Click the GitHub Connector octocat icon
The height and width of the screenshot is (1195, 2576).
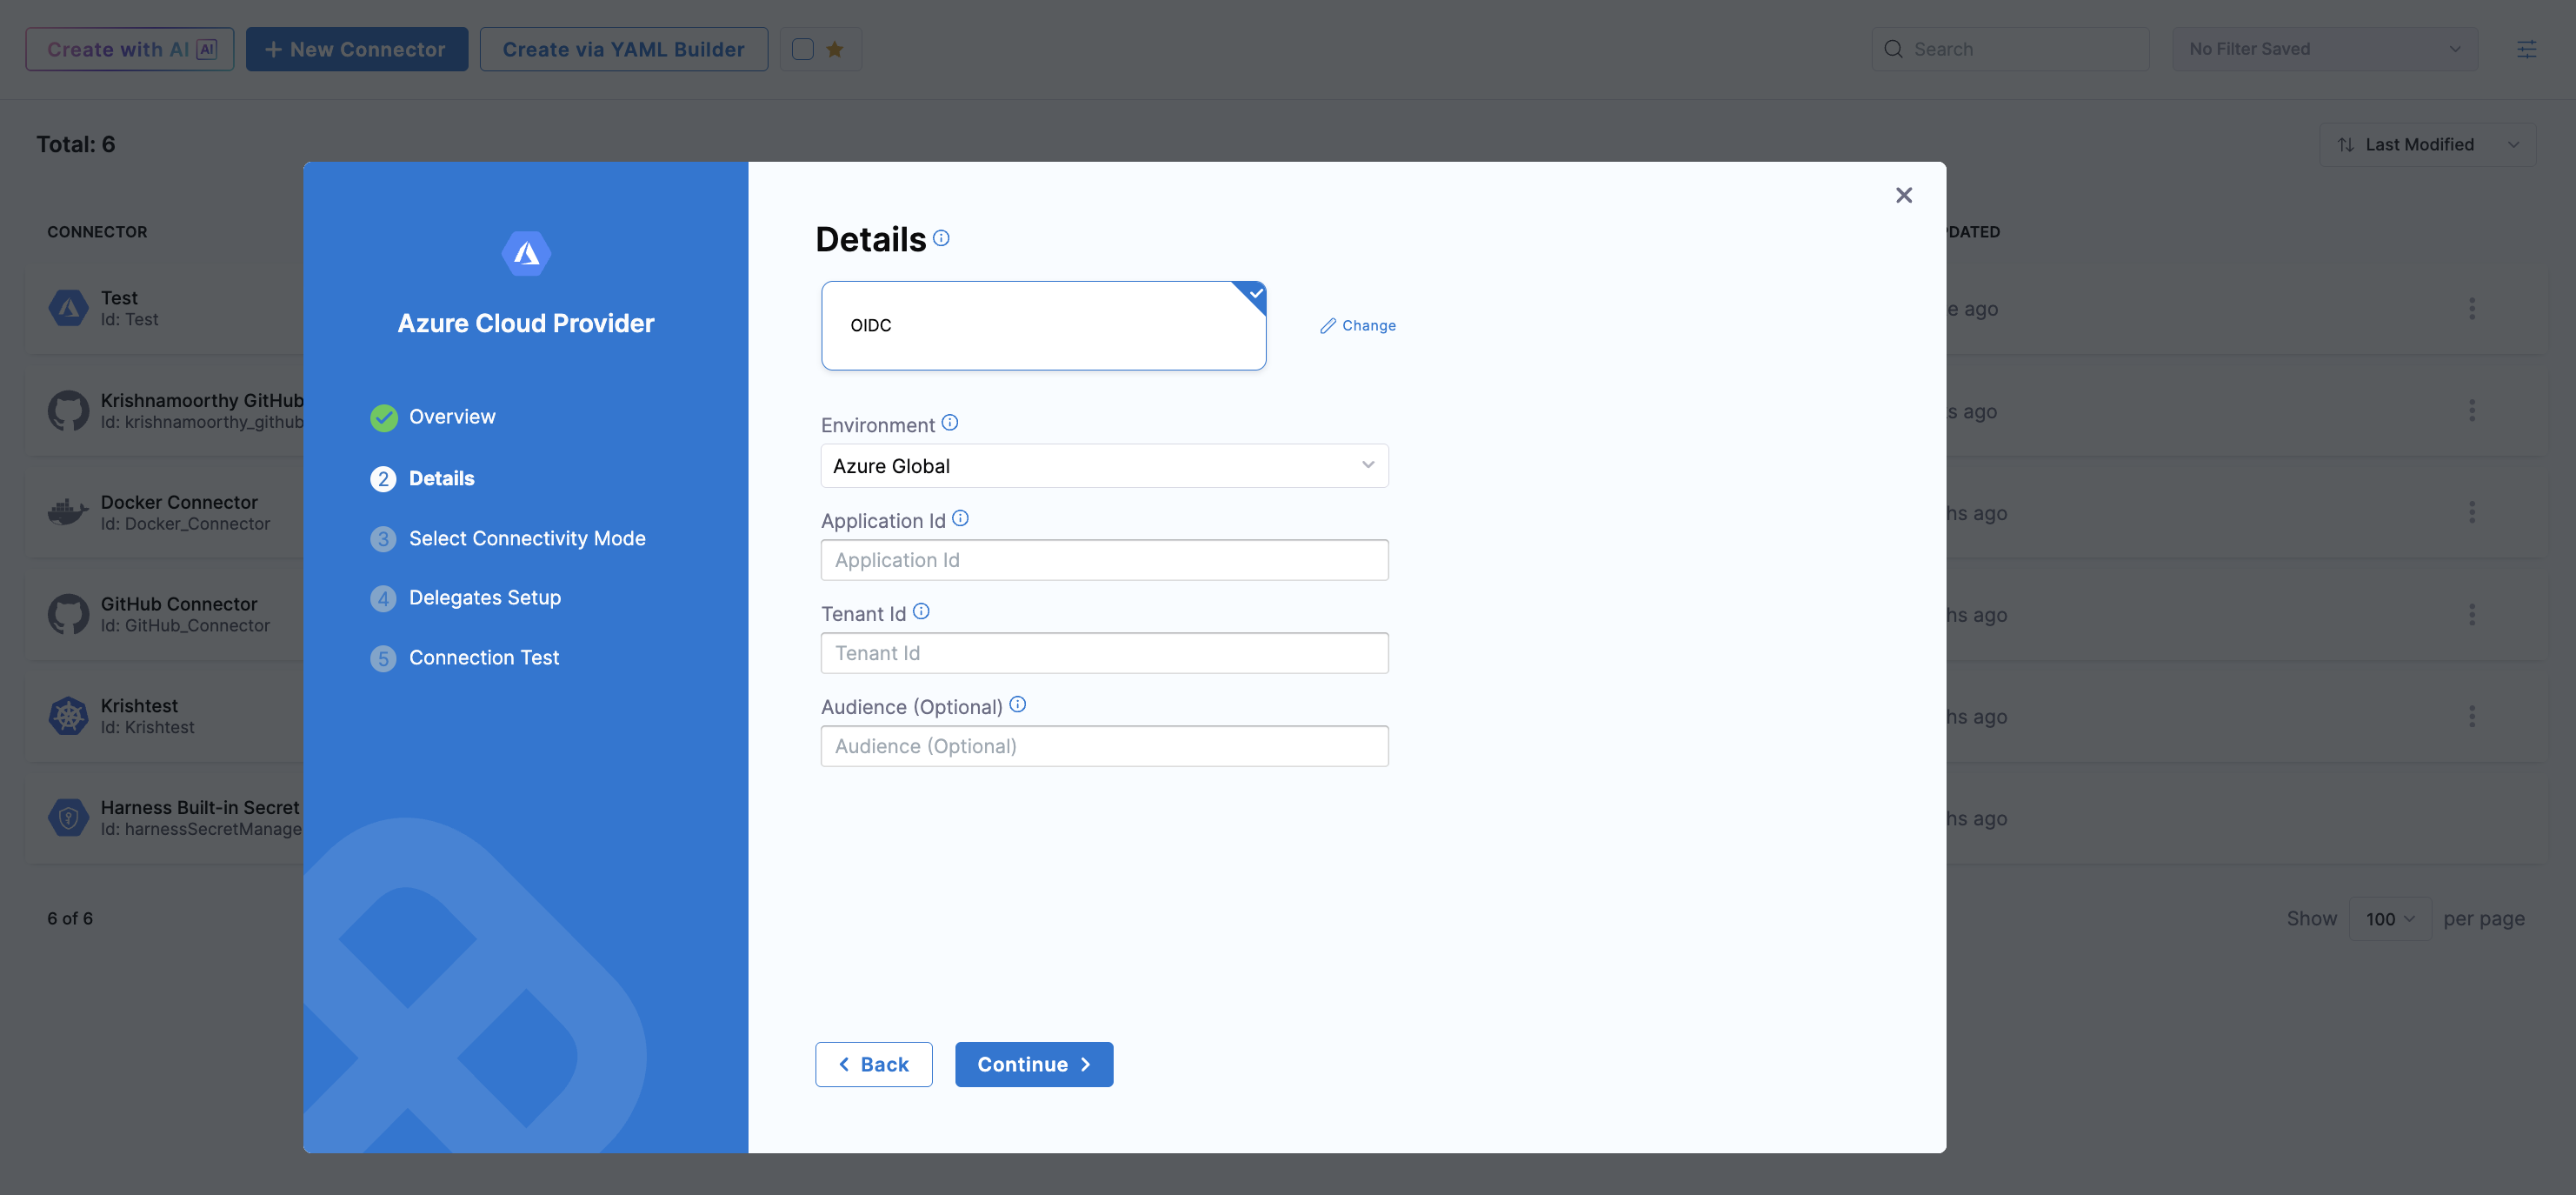tap(68, 614)
